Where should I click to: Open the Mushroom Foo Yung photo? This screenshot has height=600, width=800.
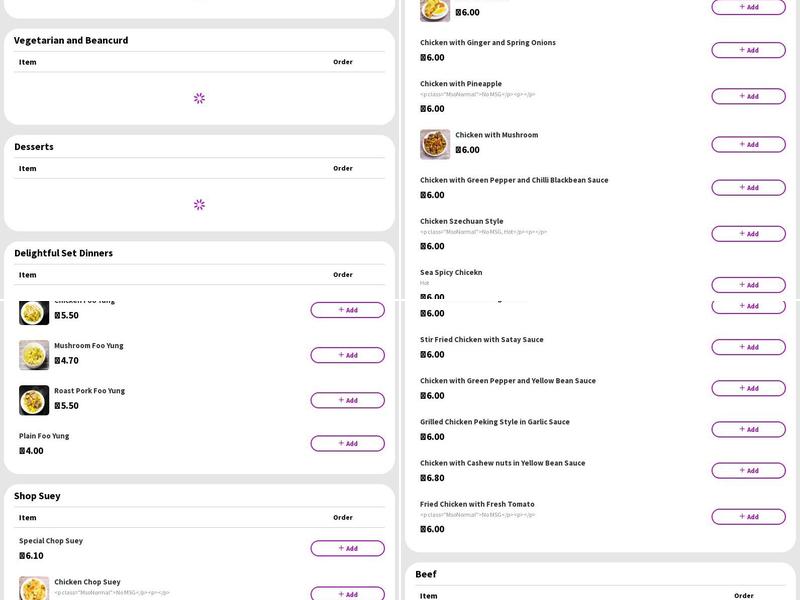(x=34, y=355)
